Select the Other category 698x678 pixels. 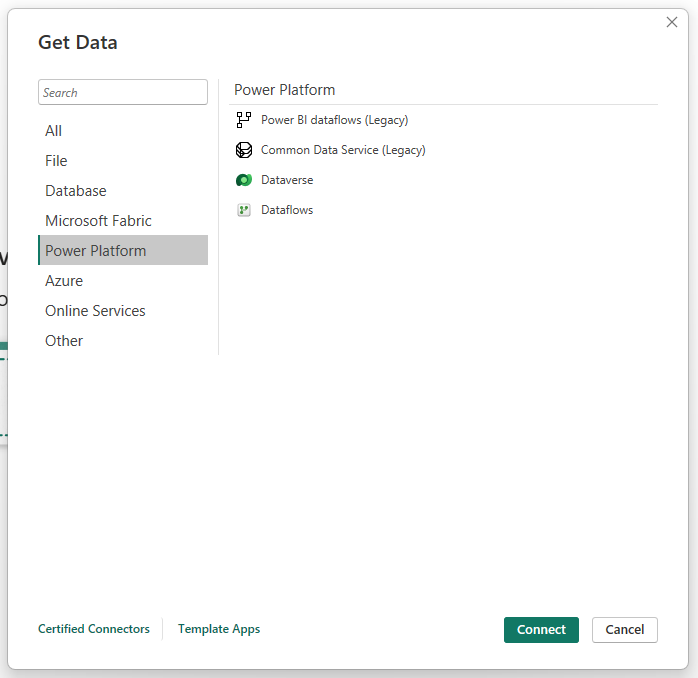tap(123, 341)
